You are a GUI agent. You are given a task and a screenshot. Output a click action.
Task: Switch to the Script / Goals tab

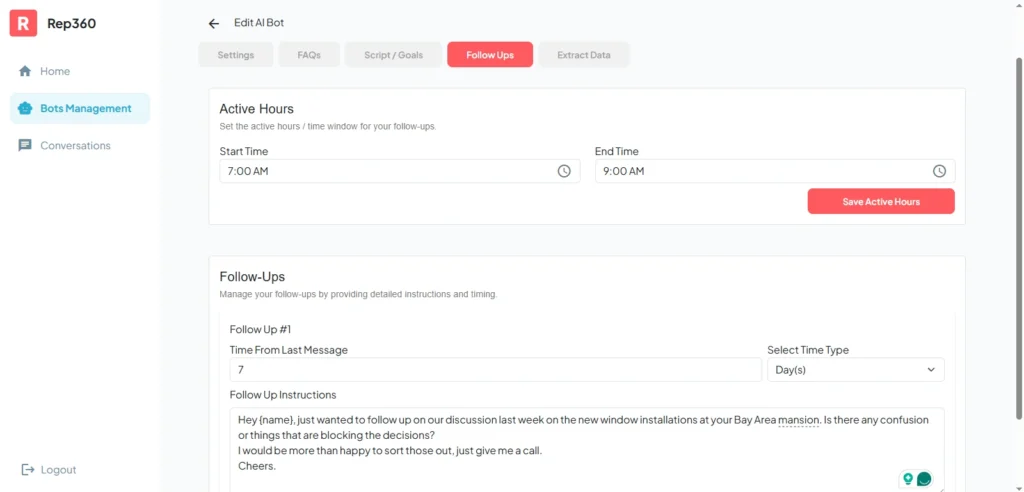(x=393, y=55)
